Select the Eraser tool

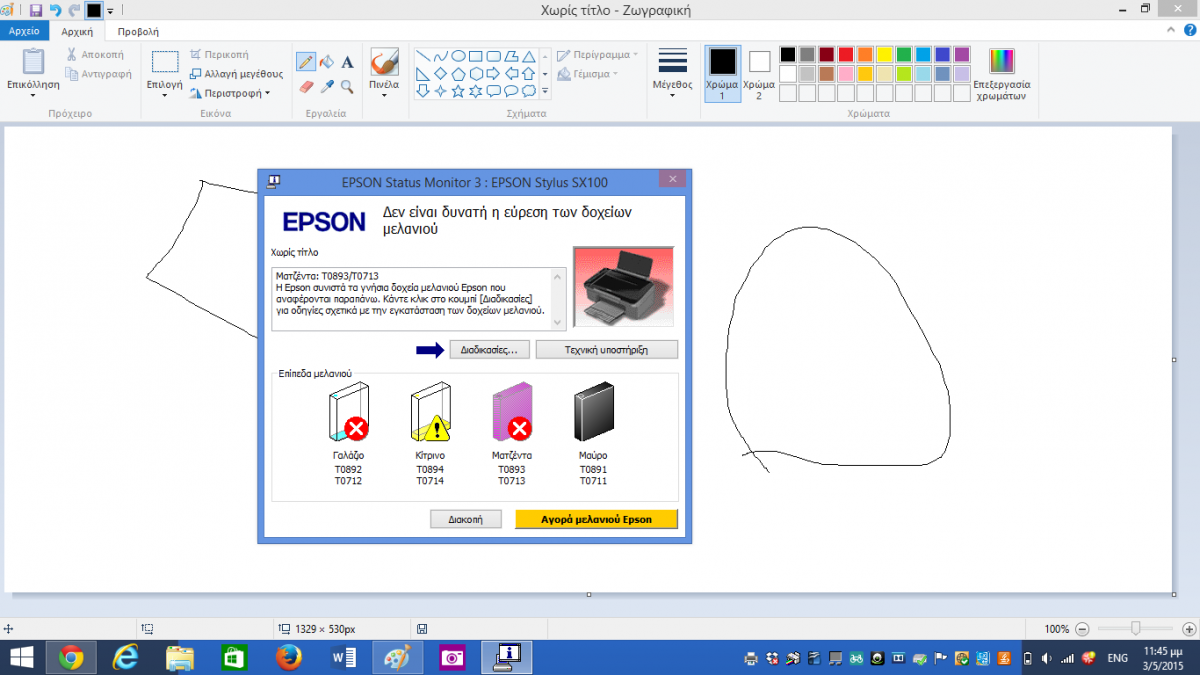pyautogui.click(x=306, y=87)
